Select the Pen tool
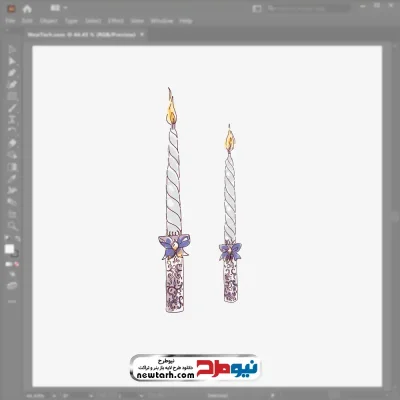Image resolution: width=400 pixels, height=400 pixels. (12, 73)
